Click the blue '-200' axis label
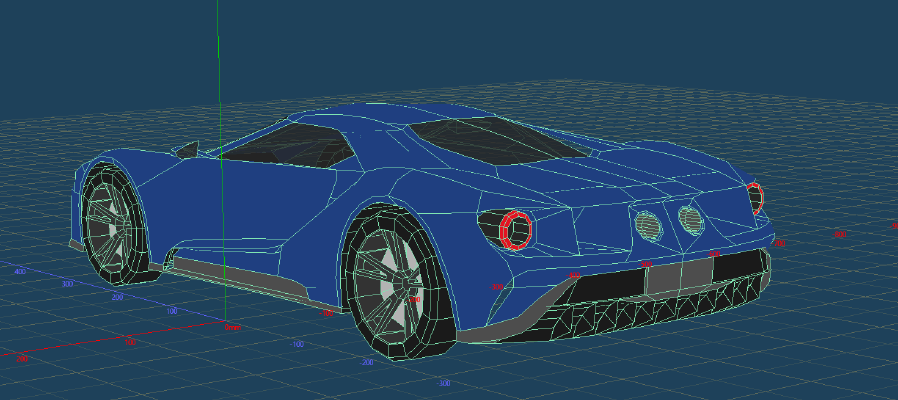This screenshot has width=898, height=400. [367, 363]
